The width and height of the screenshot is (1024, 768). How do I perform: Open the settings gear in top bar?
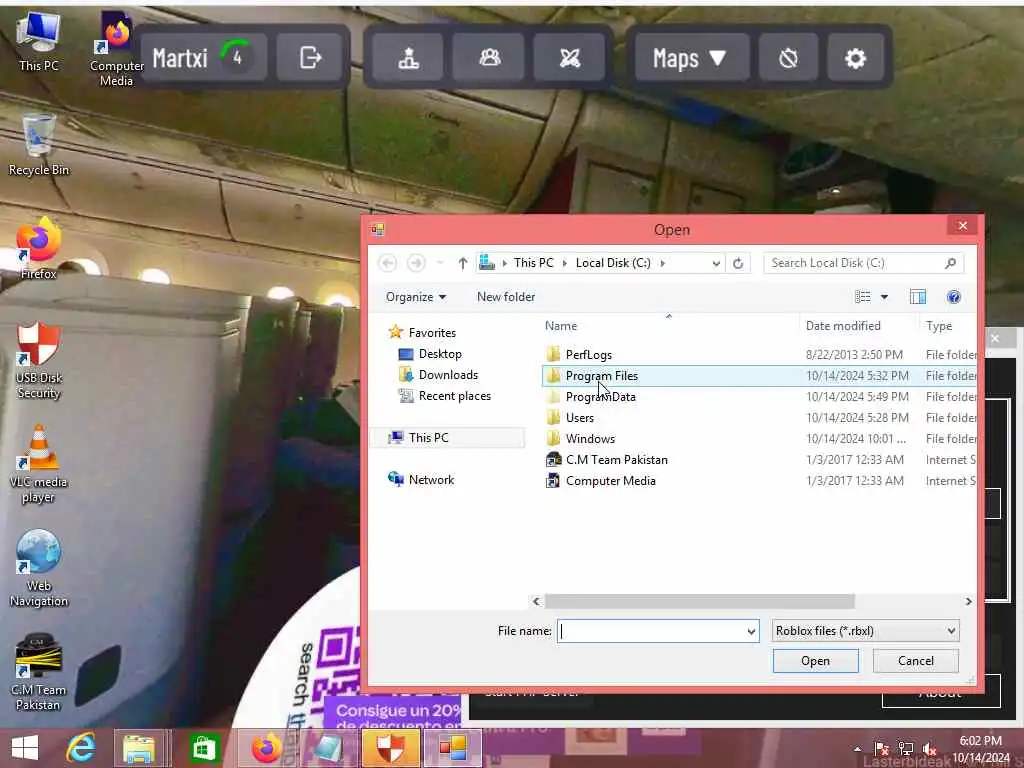855,57
